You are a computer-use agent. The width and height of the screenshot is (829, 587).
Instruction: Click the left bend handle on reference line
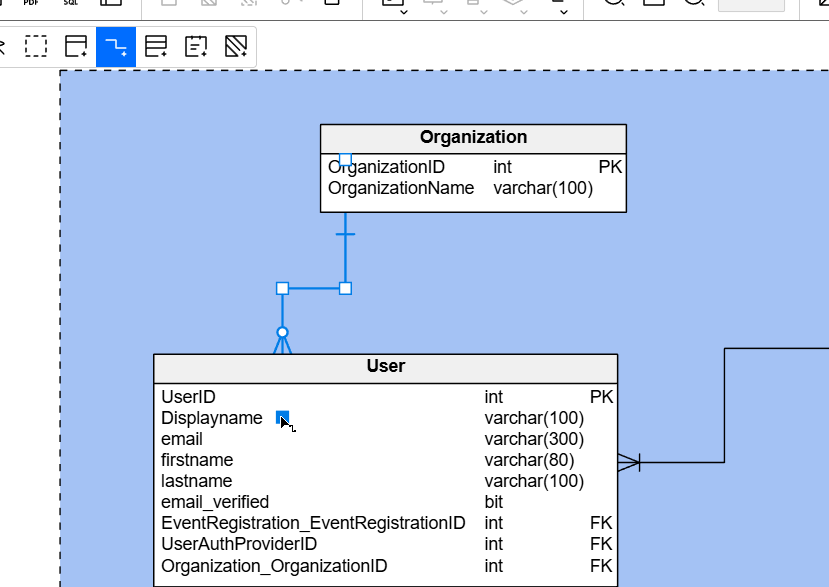click(x=282, y=288)
